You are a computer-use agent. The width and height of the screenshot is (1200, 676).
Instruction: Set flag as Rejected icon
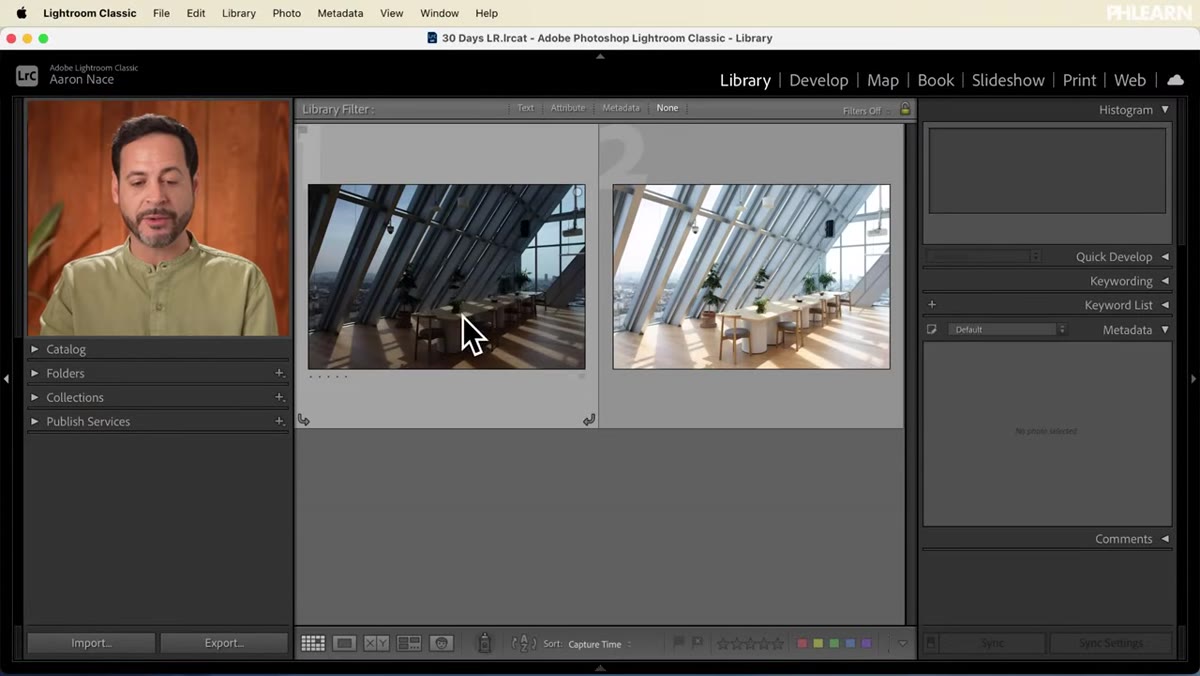click(x=698, y=643)
